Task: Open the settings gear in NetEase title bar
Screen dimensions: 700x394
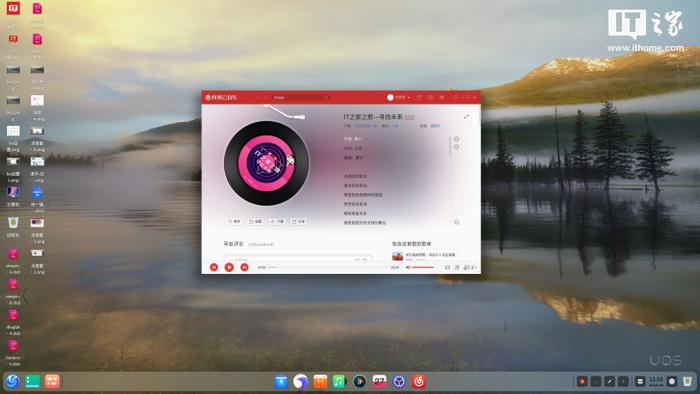Action: point(442,97)
